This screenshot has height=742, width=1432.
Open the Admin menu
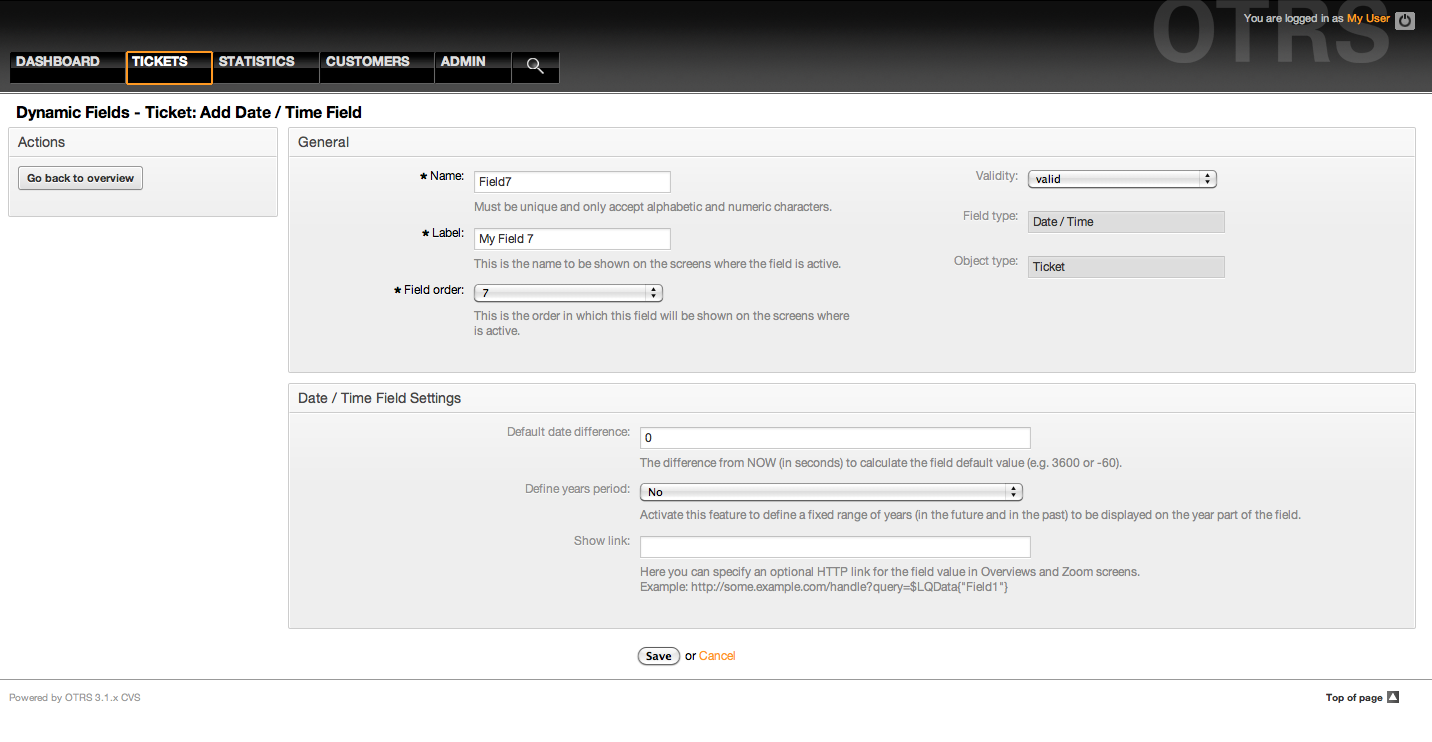[x=463, y=62]
